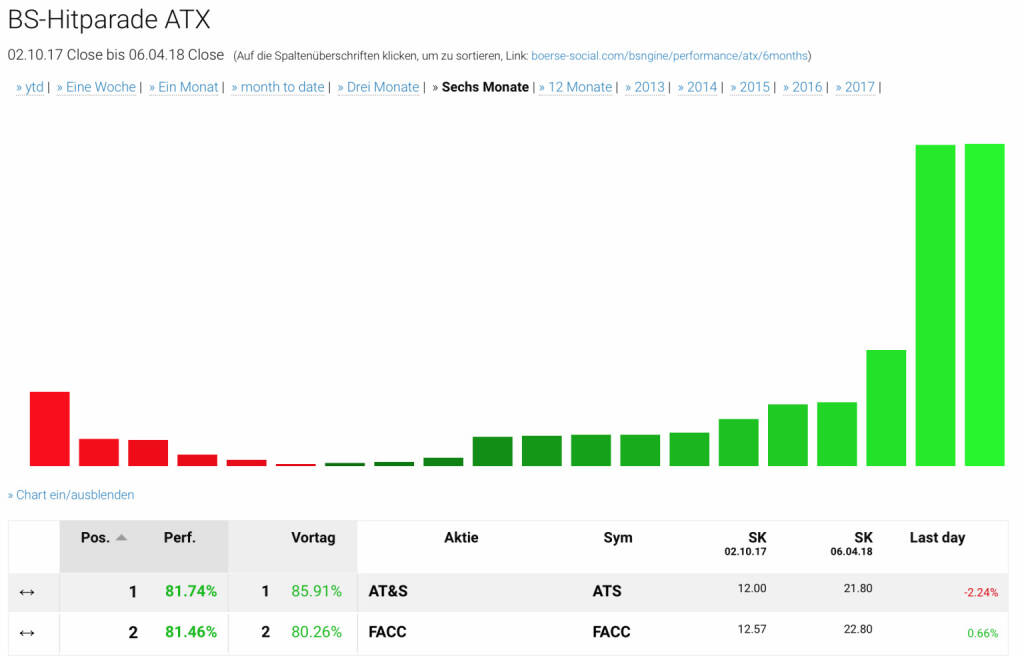The height and width of the screenshot is (656, 1024).
Task: Open the 2017 yearly ranking
Action: tap(855, 87)
